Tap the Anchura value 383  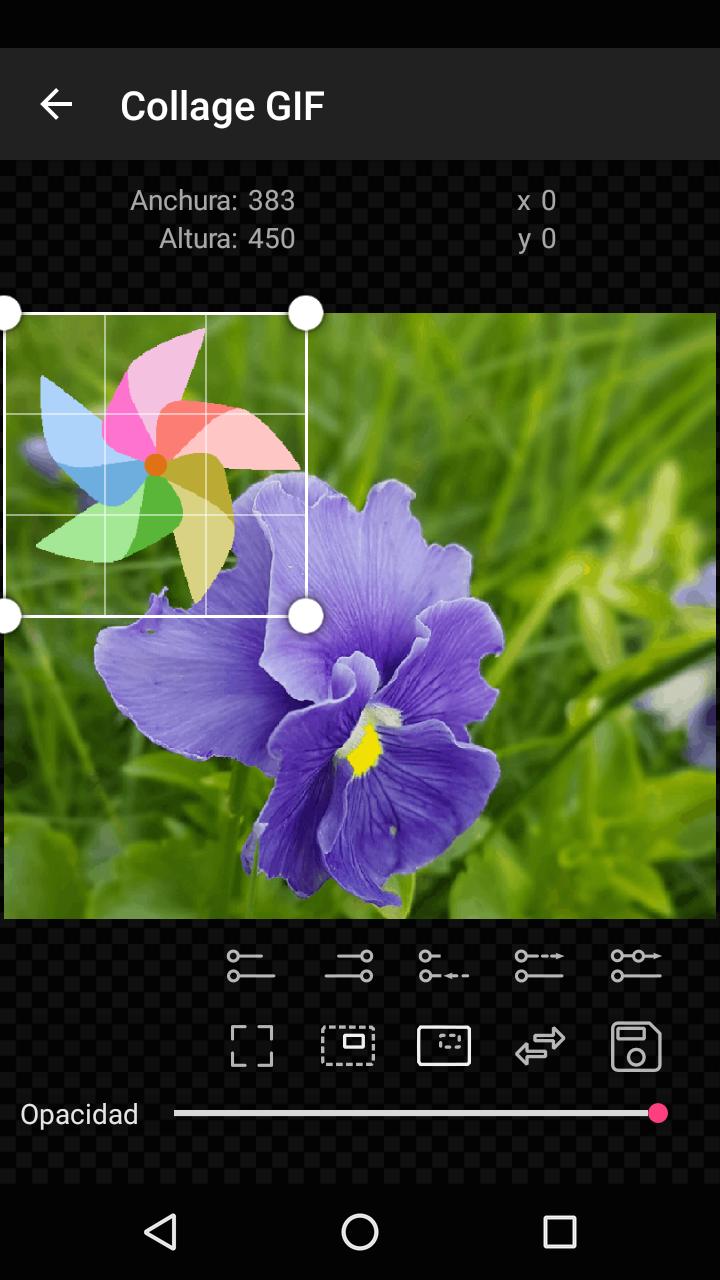pyautogui.click(x=272, y=201)
